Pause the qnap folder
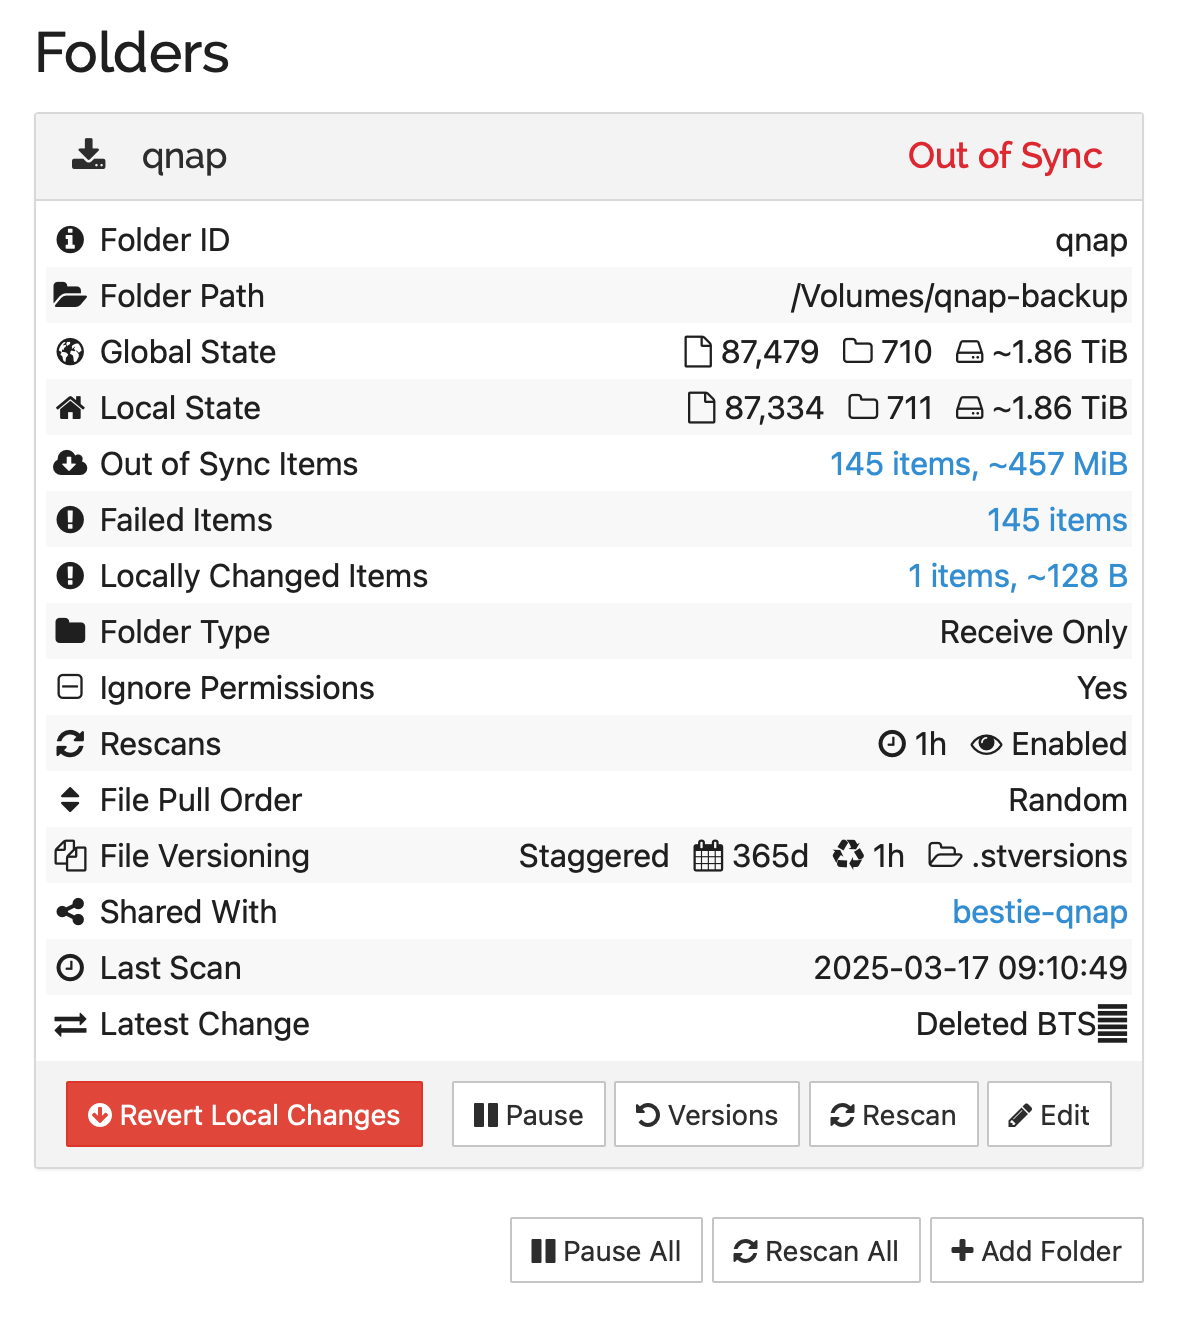Viewport: 1178px width, 1320px height. 528,1114
